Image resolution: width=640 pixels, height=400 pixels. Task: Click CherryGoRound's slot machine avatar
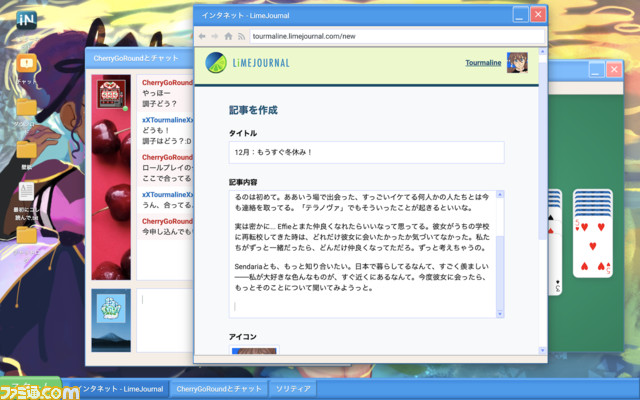110,95
